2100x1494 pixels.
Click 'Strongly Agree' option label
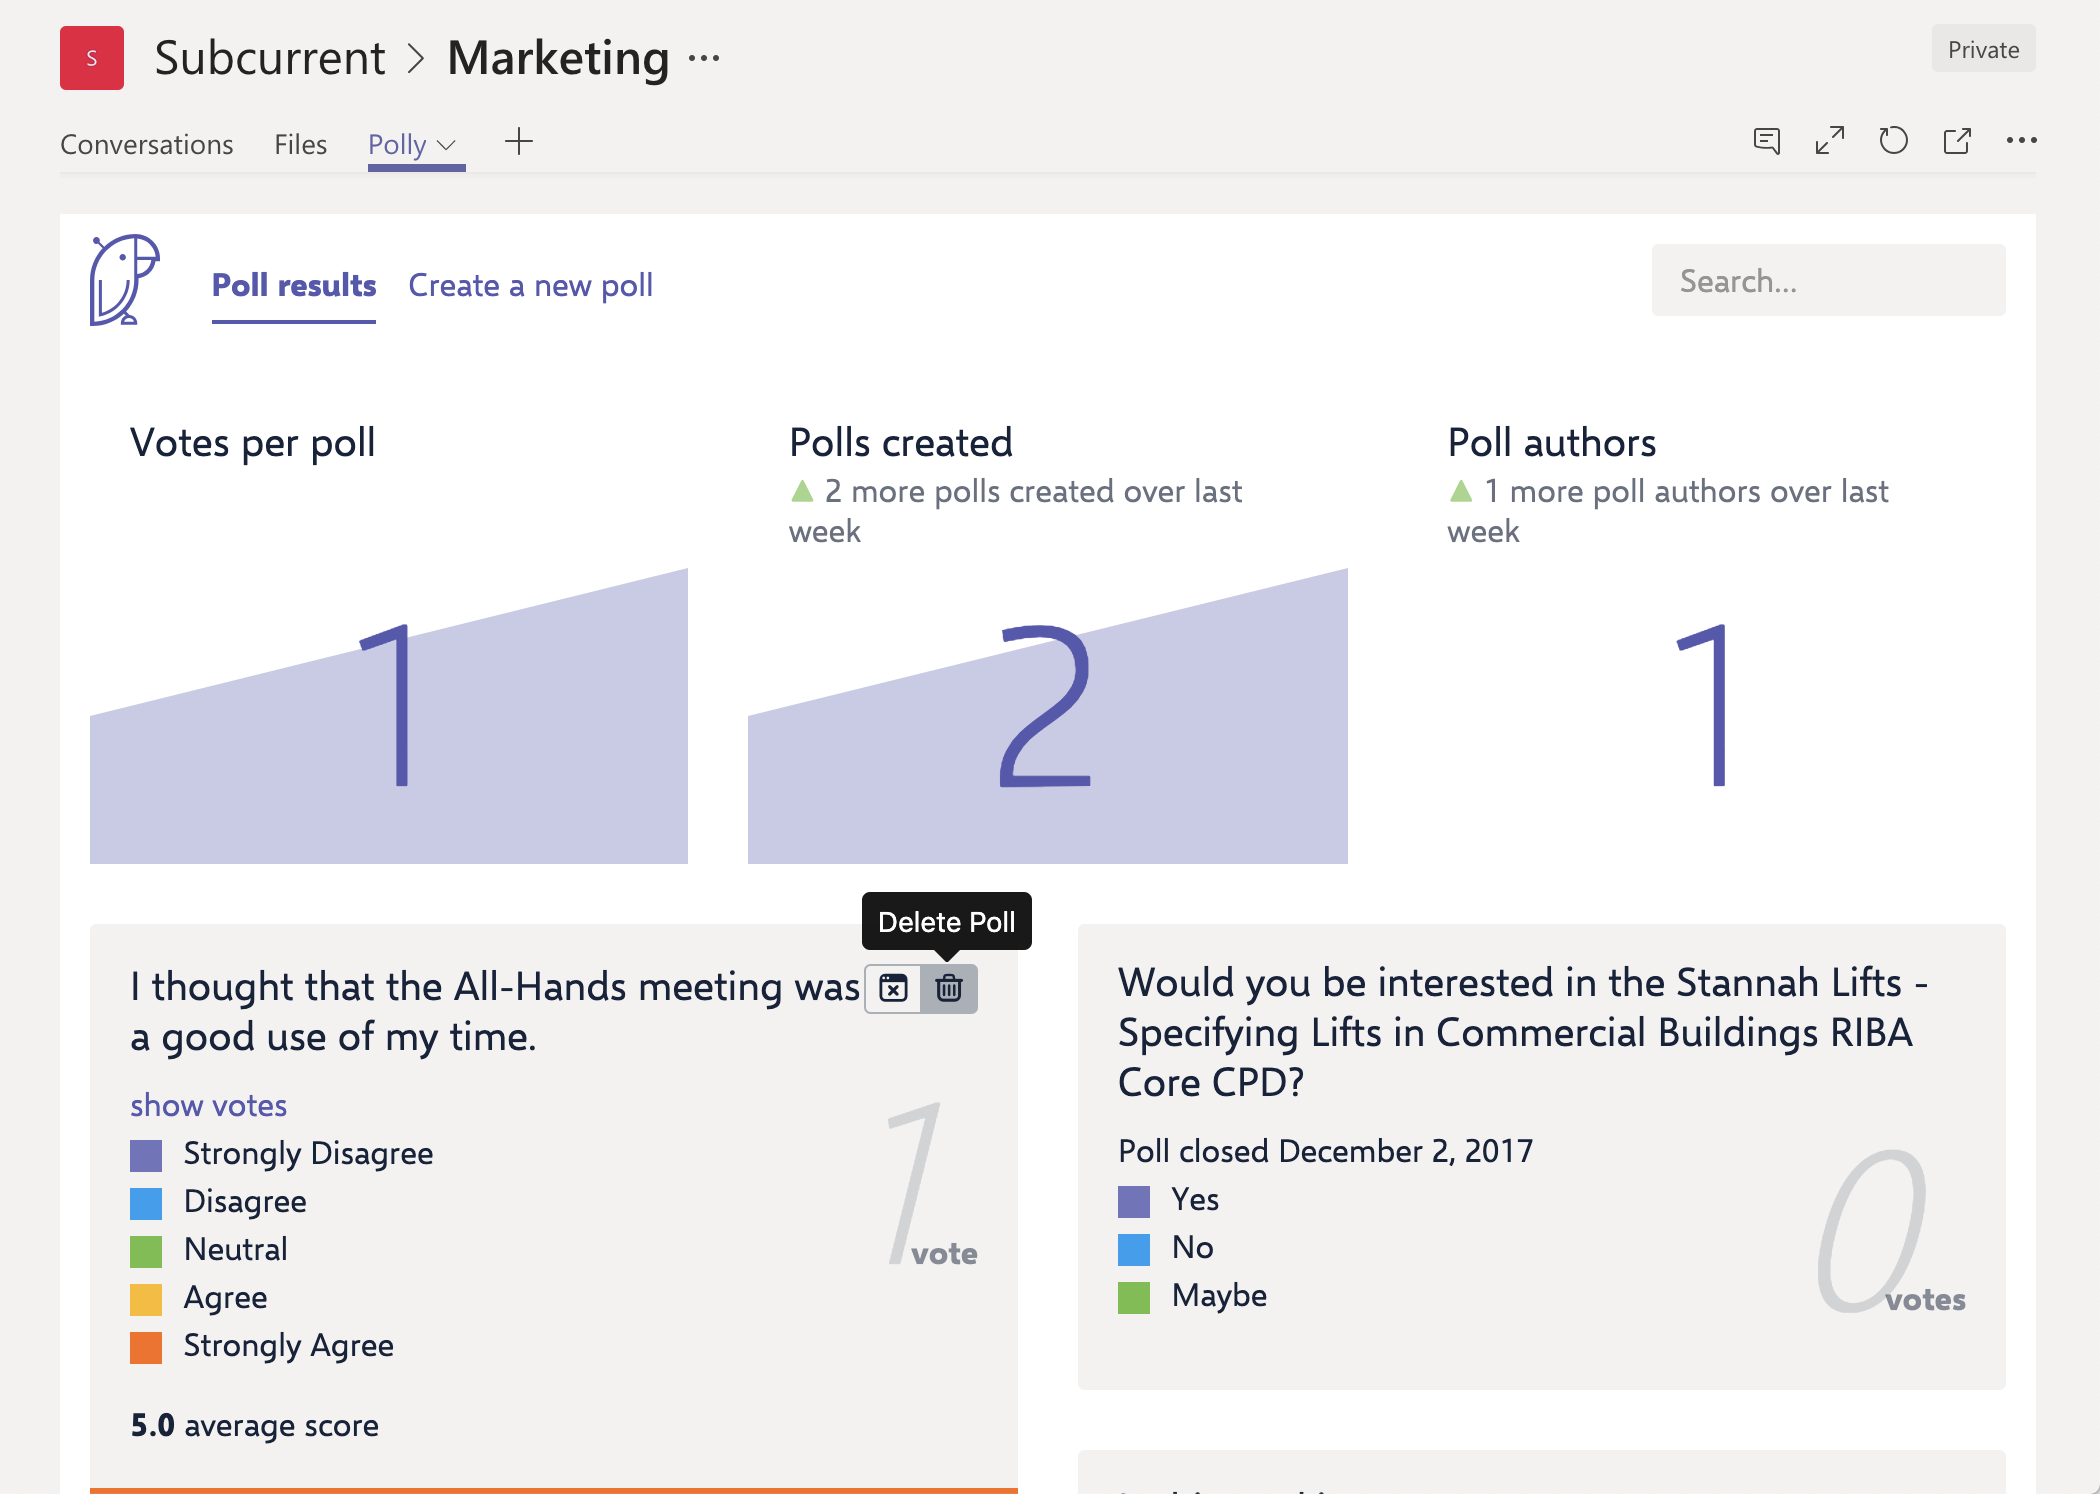point(288,1346)
